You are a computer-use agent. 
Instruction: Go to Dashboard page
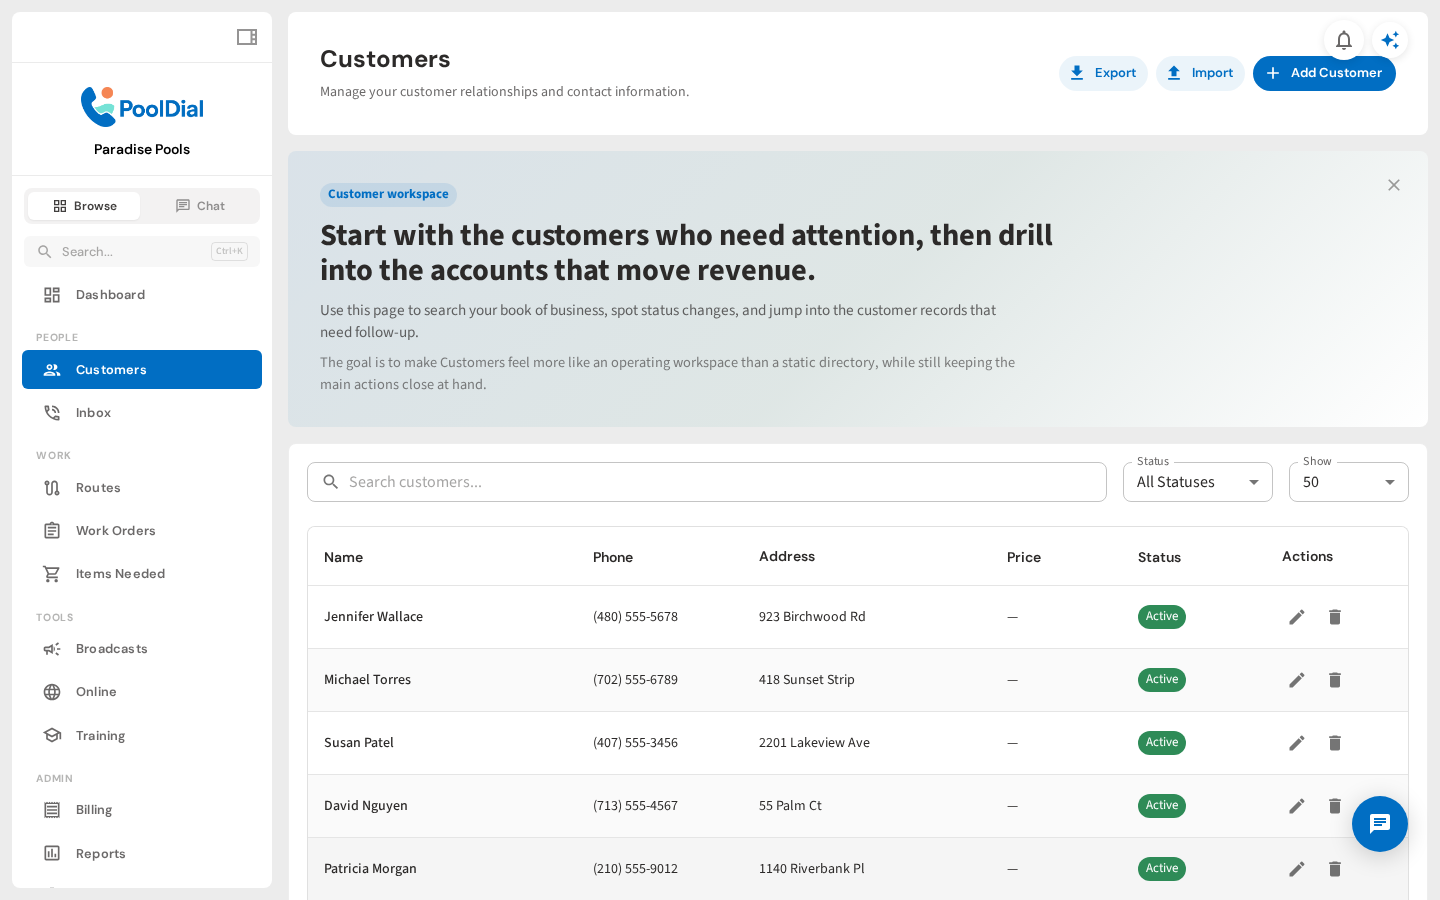142,295
